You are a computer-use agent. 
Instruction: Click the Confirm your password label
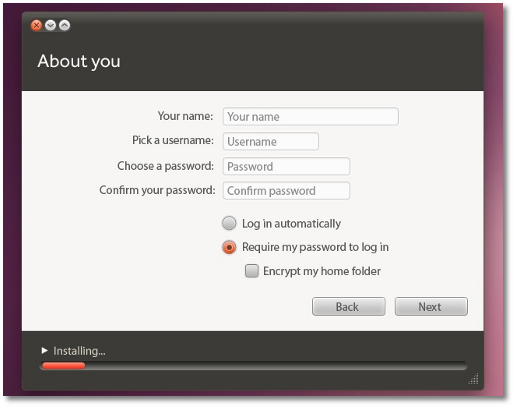click(157, 190)
